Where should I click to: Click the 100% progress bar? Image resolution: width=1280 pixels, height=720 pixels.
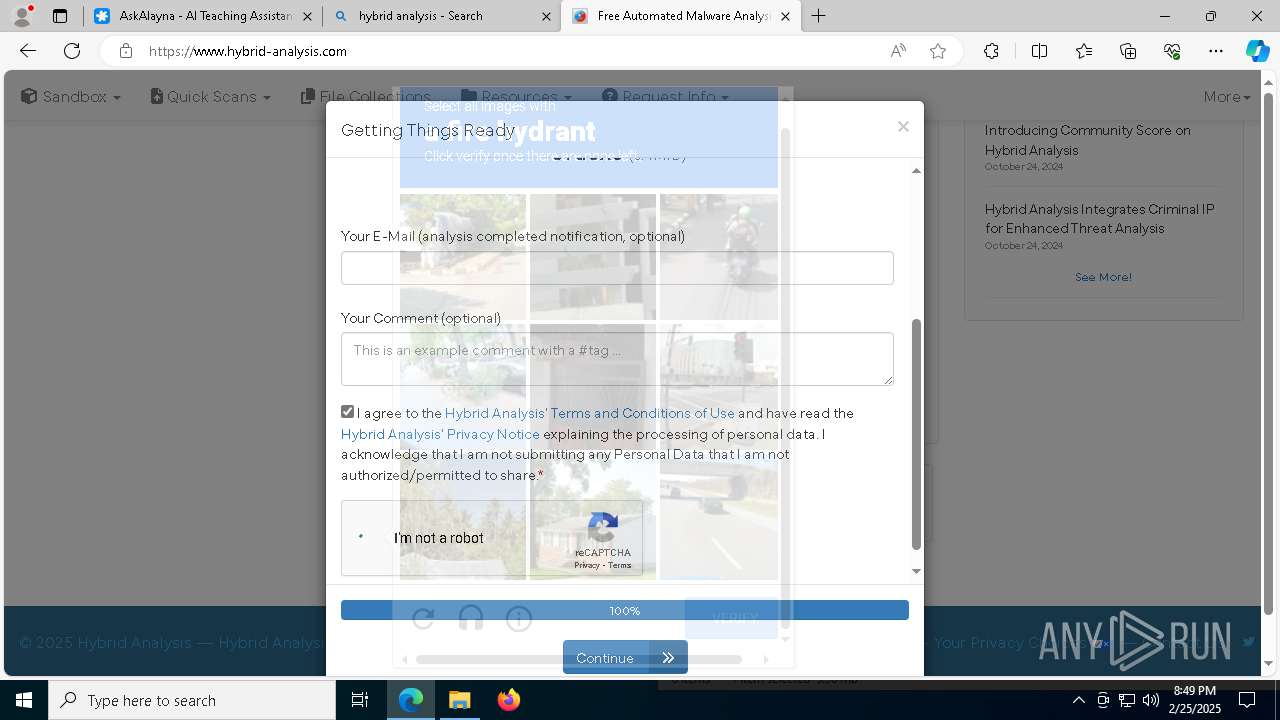pos(625,610)
